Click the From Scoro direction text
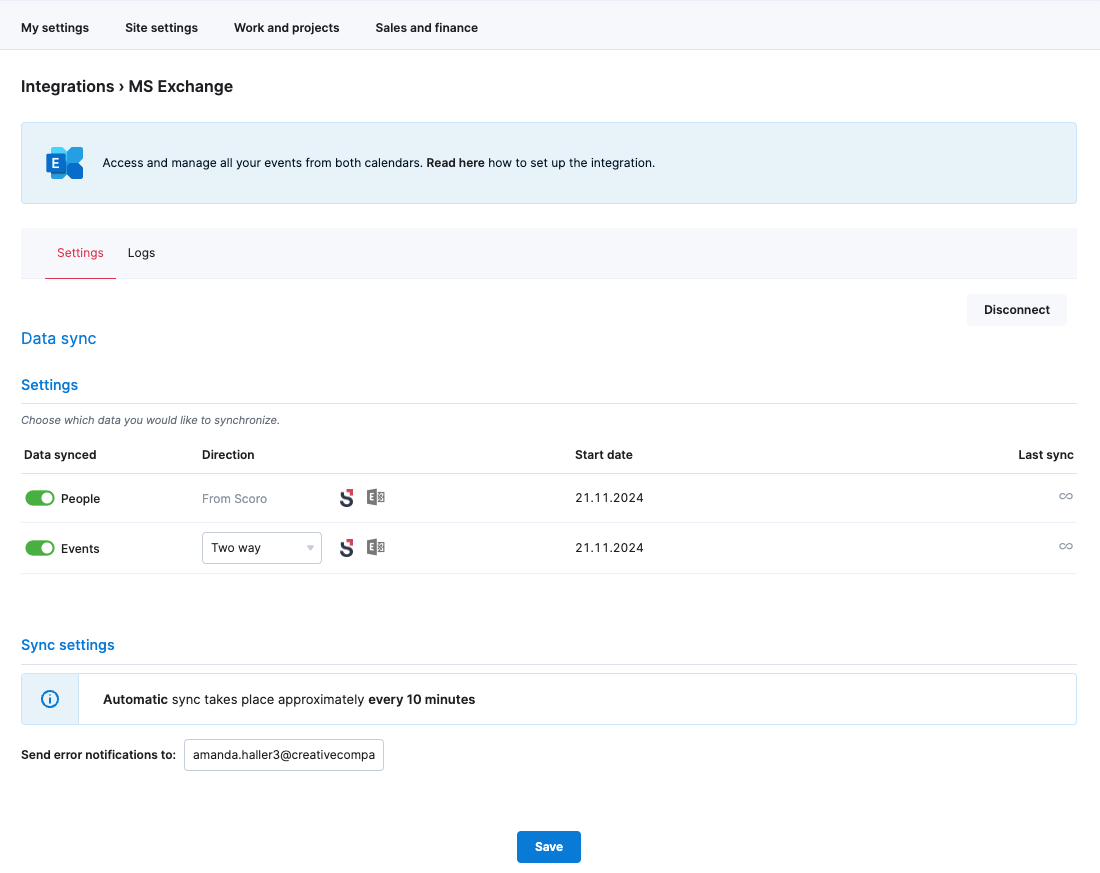1100x873 pixels. [x=234, y=498]
